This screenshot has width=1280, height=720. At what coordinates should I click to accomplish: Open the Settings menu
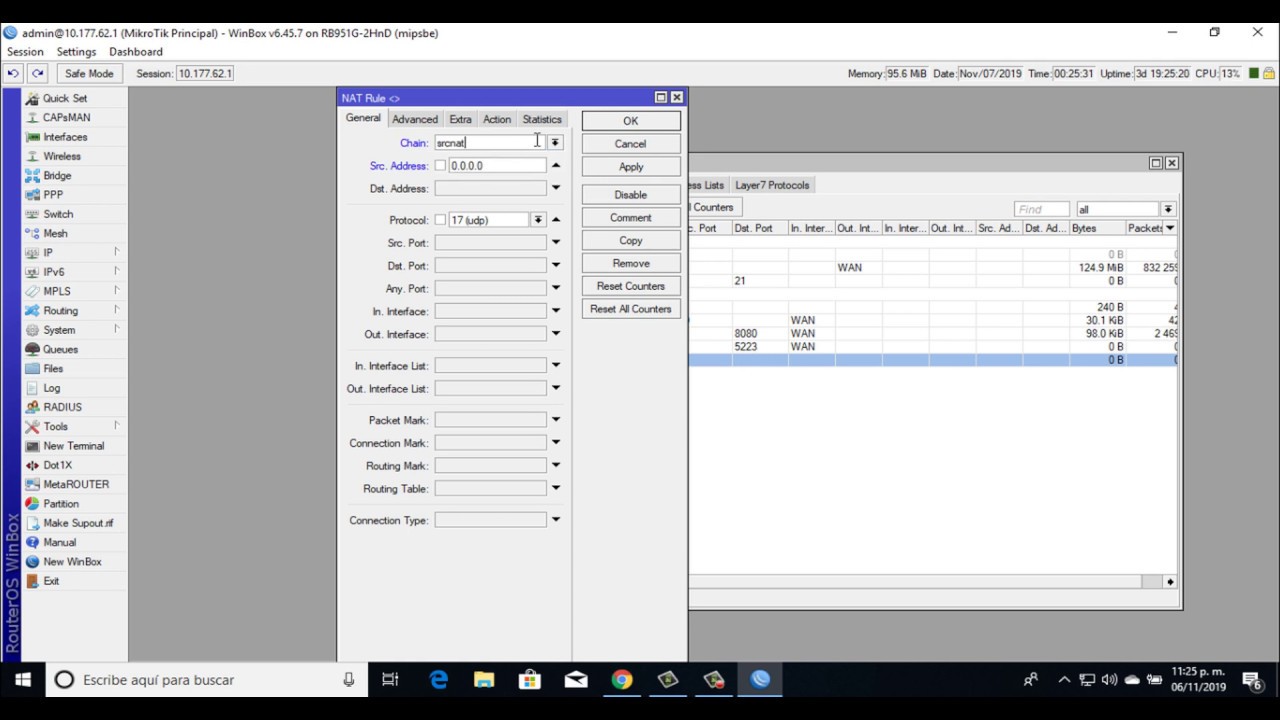pyautogui.click(x=76, y=52)
